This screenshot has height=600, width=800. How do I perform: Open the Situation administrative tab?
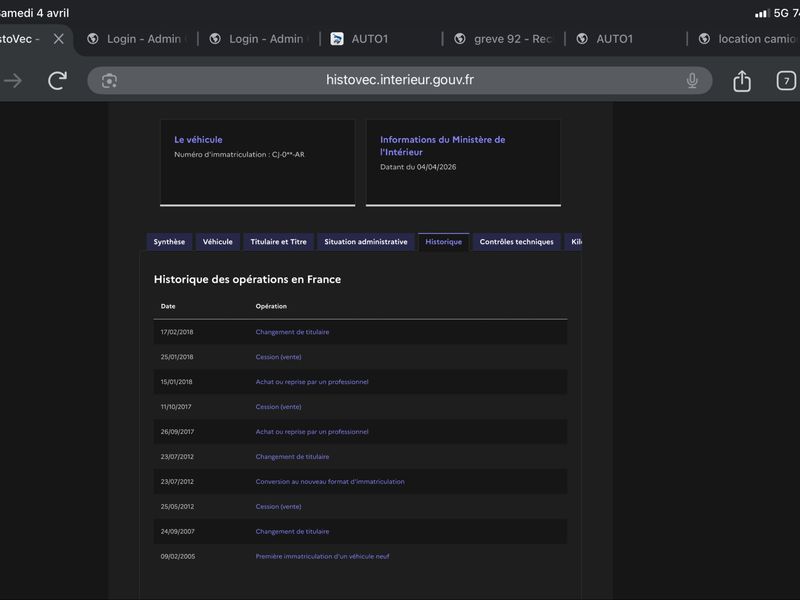tap(366, 242)
